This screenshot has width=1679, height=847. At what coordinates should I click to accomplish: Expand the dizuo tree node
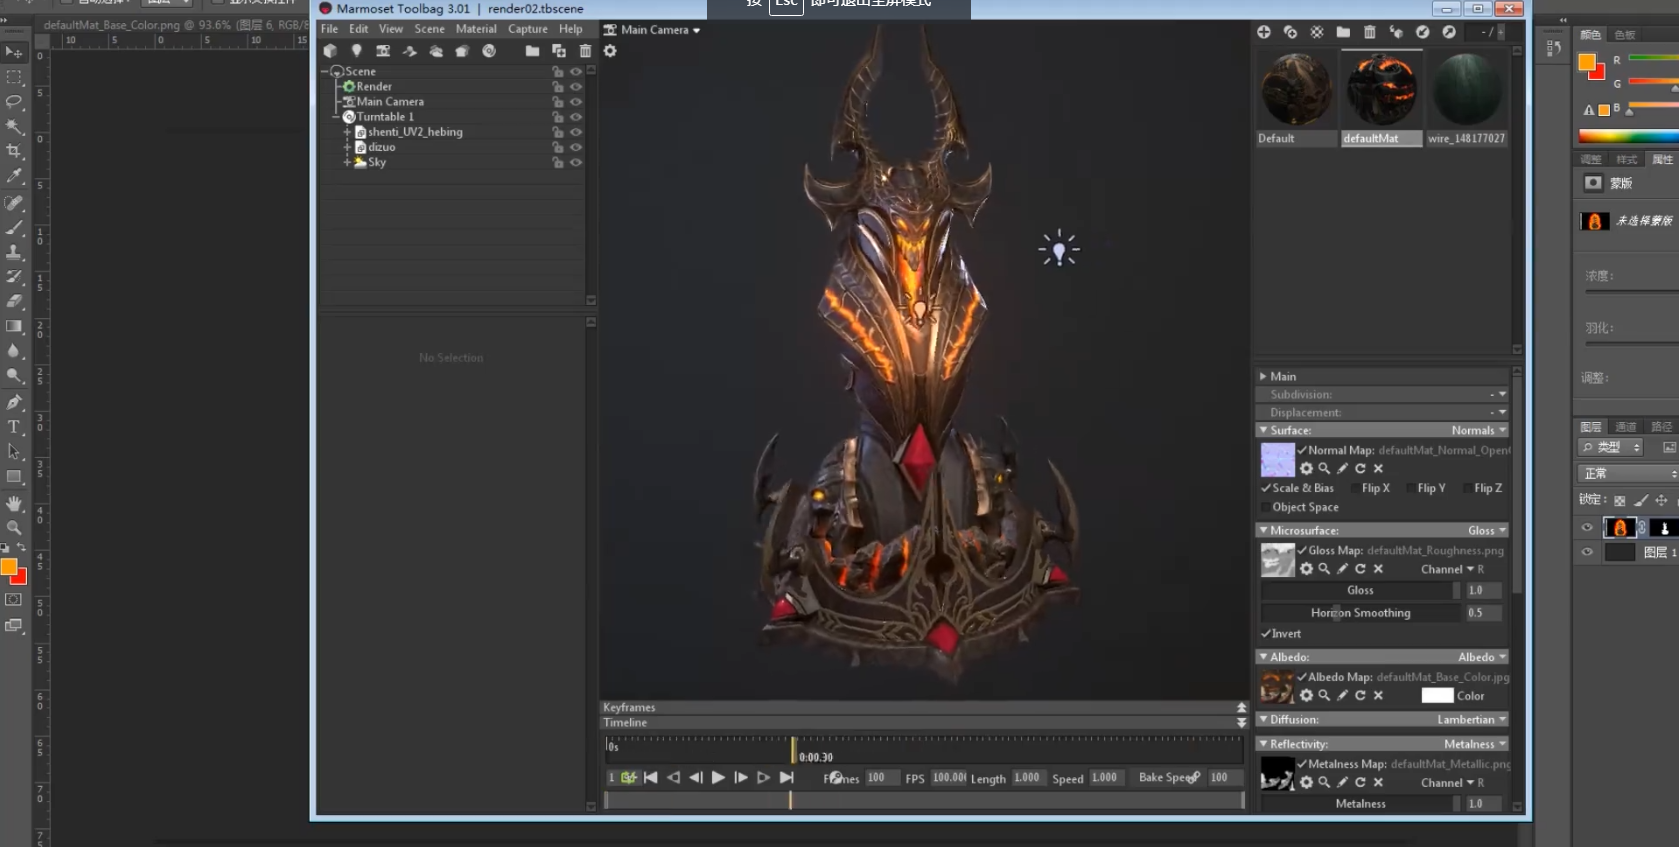tap(347, 147)
